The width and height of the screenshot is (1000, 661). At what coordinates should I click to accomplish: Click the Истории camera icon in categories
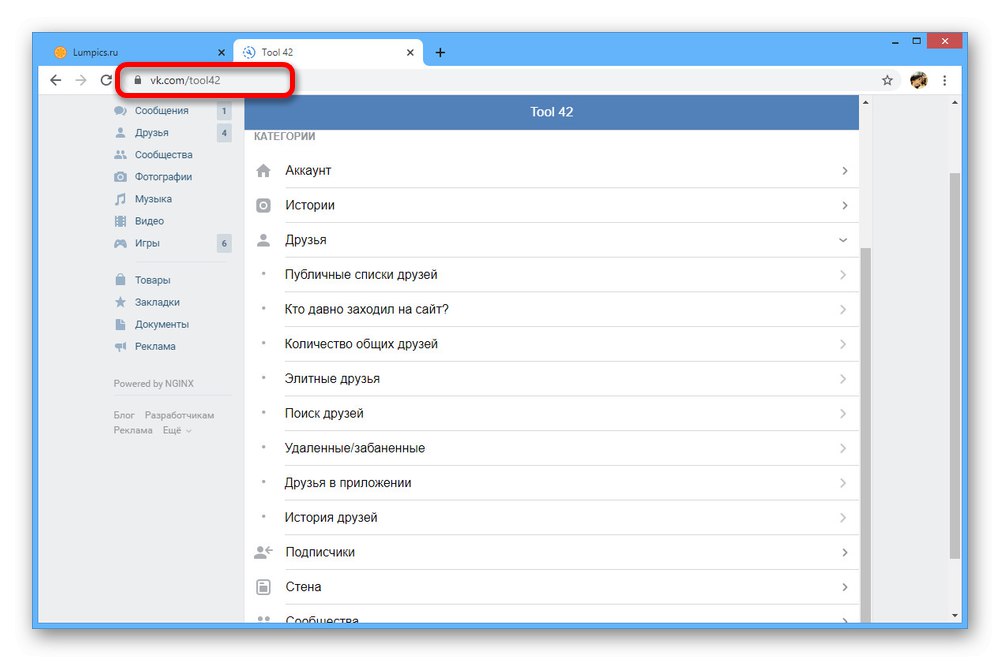click(x=263, y=205)
